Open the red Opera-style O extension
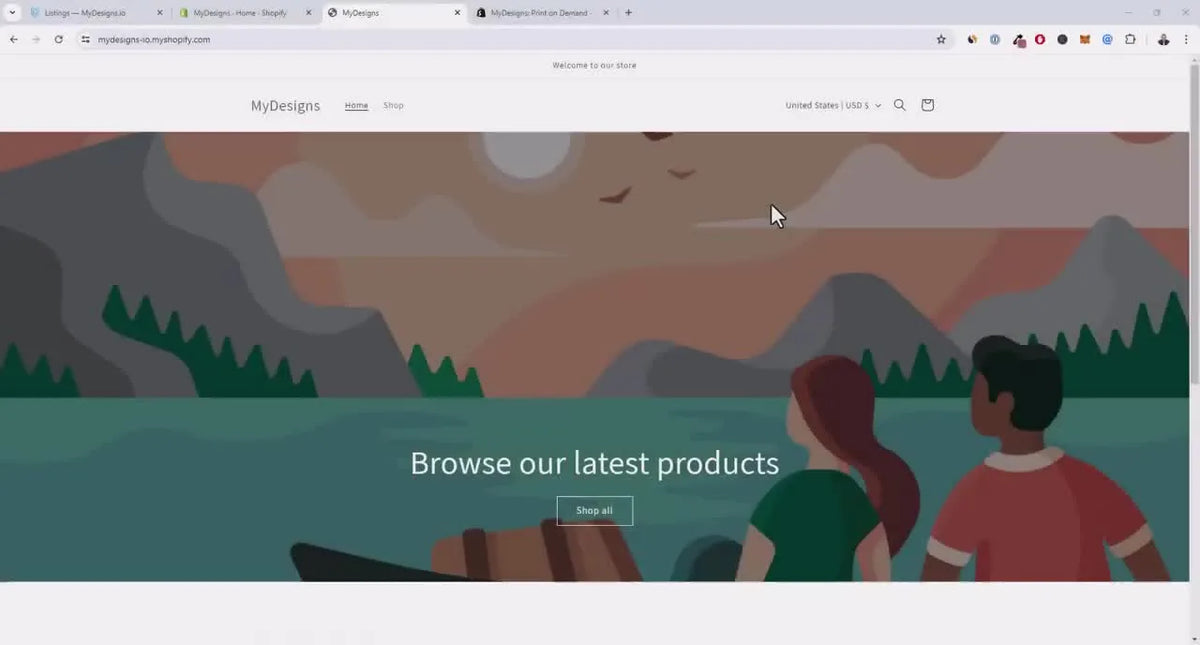The height and width of the screenshot is (645, 1200). tap(1040, 39)
